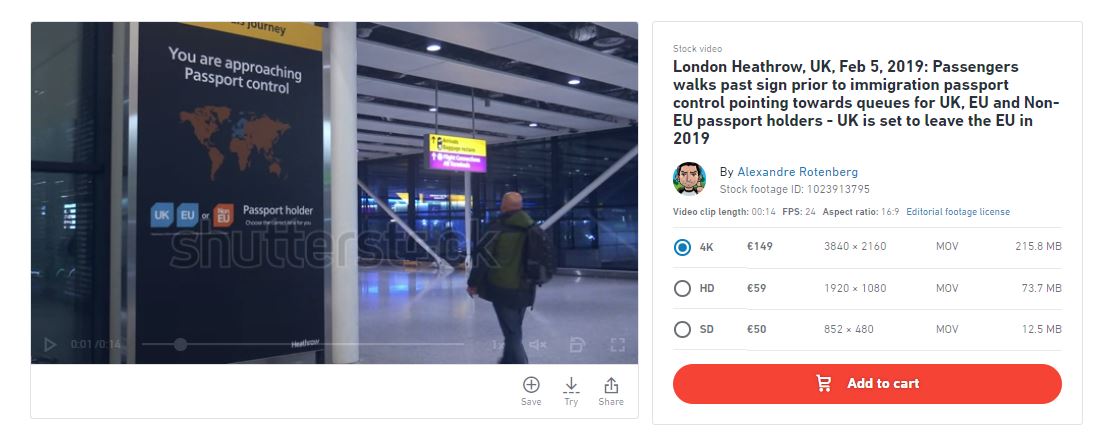Unmute the video with the speaker icon
The width and height of the screenshot is (1120, 435).
(537, 345)
